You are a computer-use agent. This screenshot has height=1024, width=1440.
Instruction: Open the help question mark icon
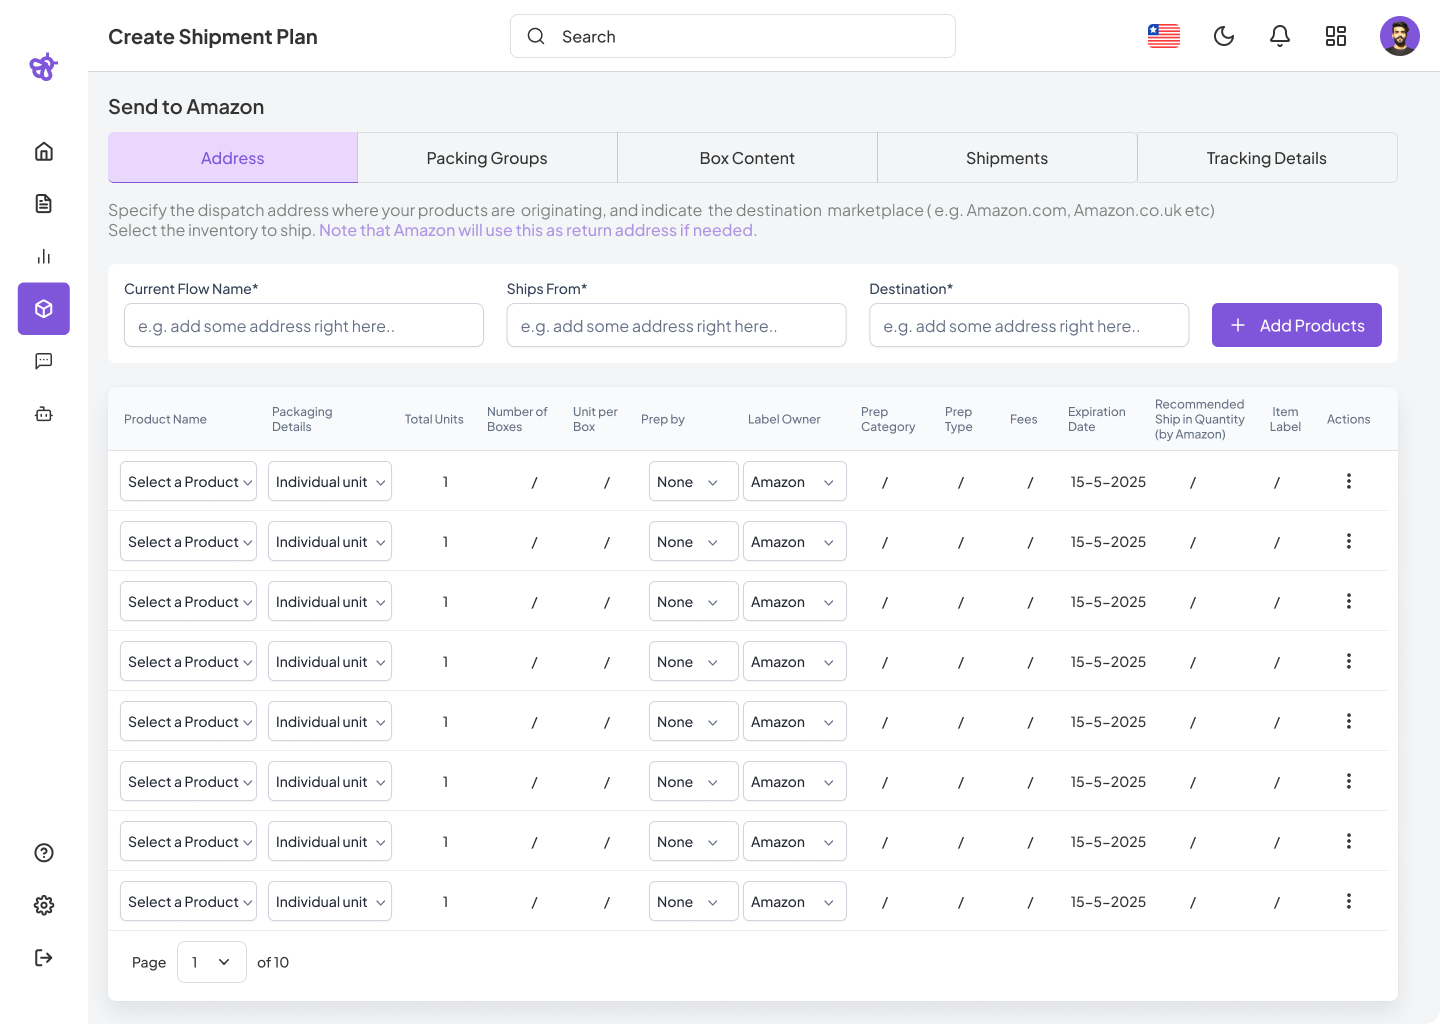[44, 853]
